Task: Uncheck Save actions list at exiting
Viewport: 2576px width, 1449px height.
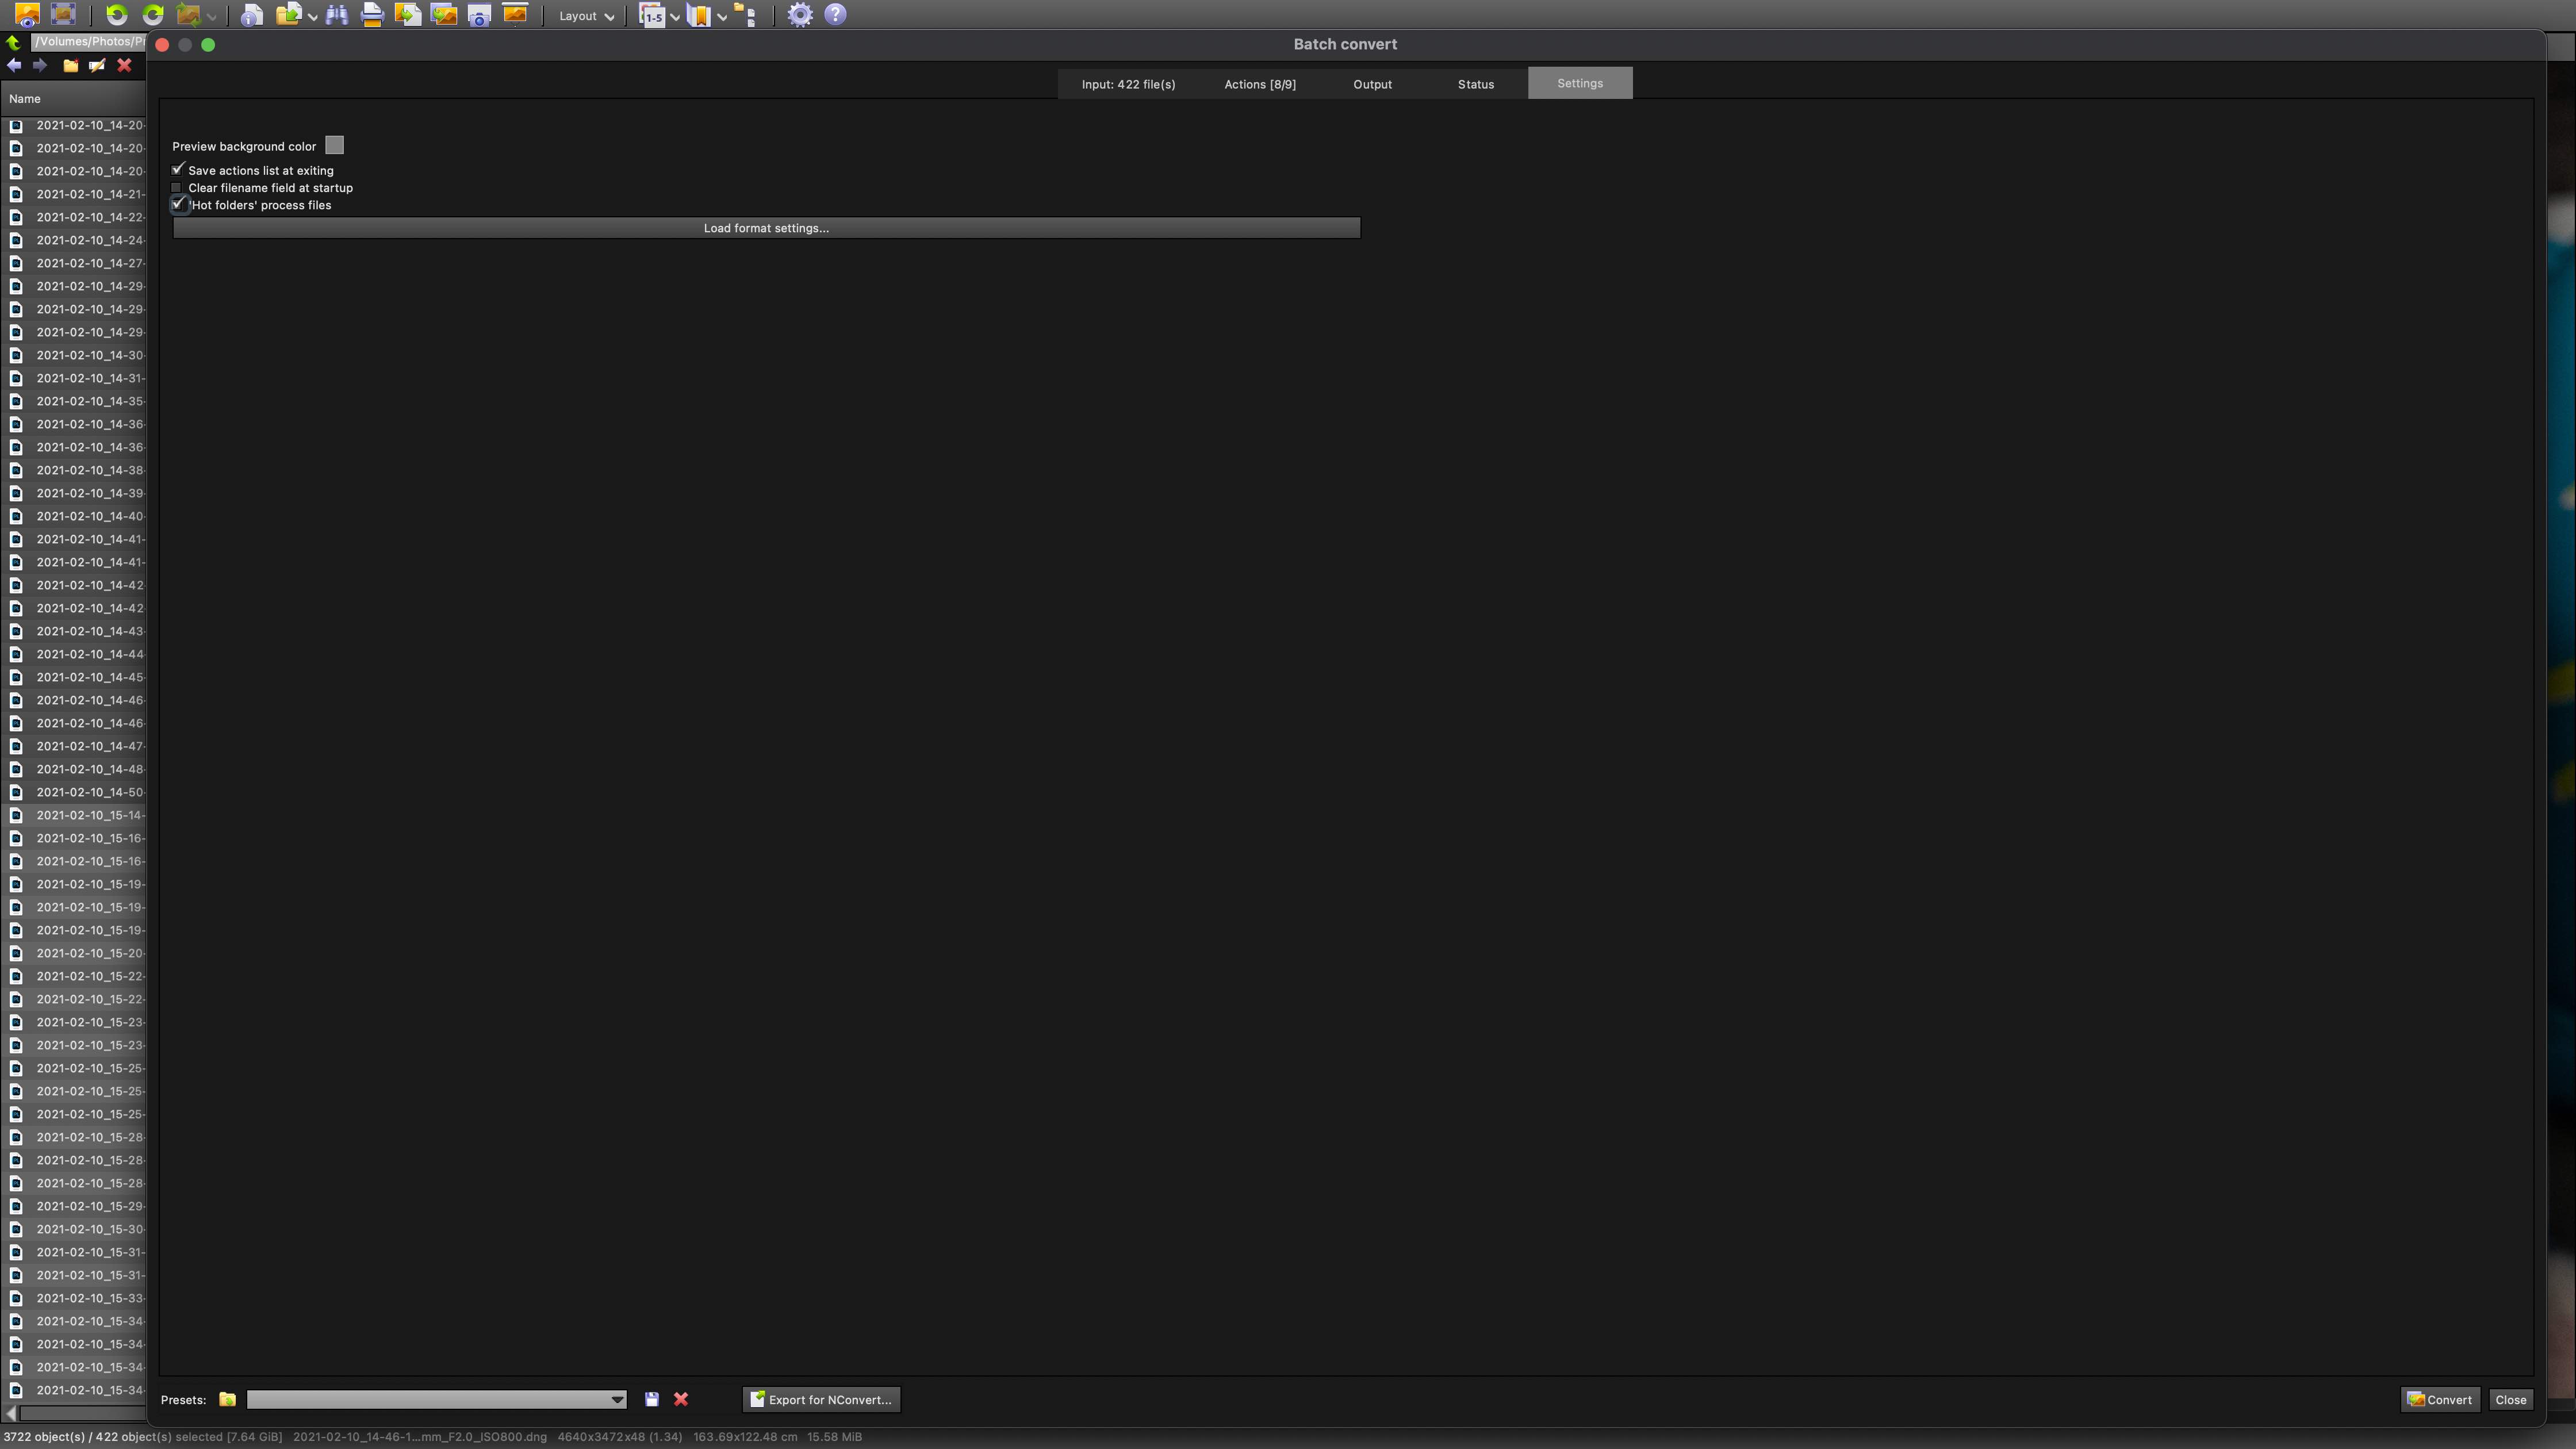Action: coord(178,170)
